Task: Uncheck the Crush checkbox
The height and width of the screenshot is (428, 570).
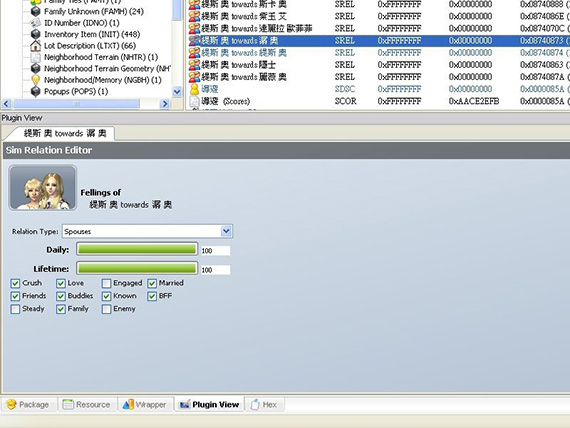Action: 15,283
